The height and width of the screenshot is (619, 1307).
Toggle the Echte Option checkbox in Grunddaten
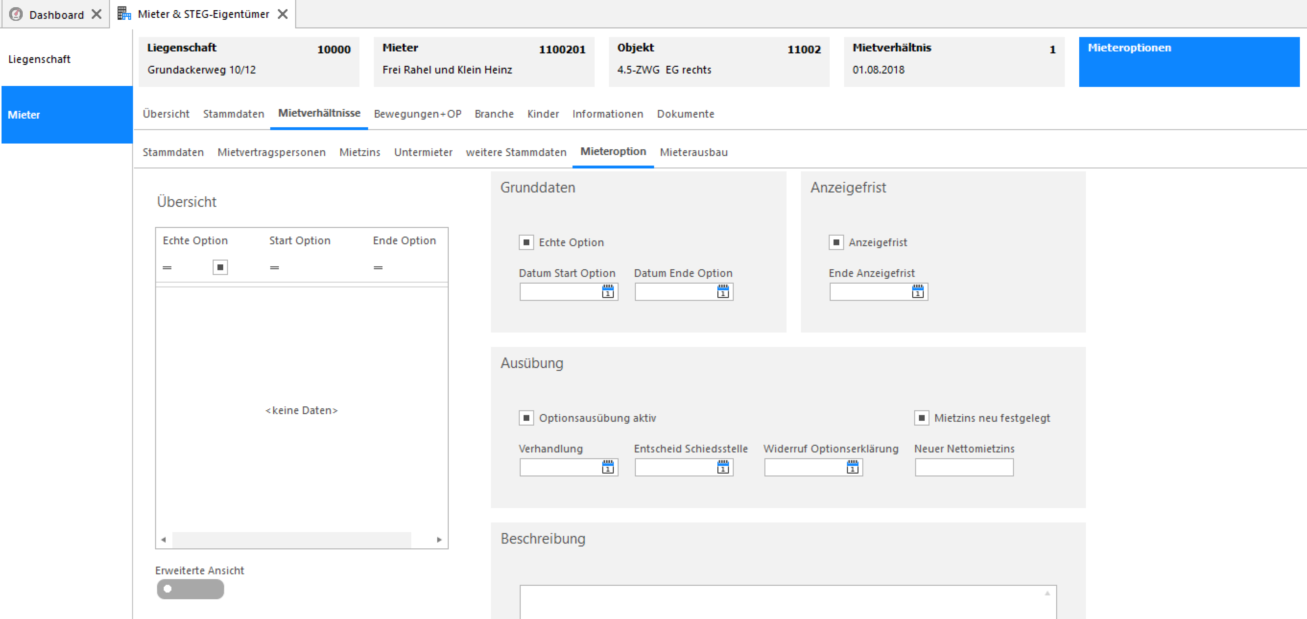(526, 242)
